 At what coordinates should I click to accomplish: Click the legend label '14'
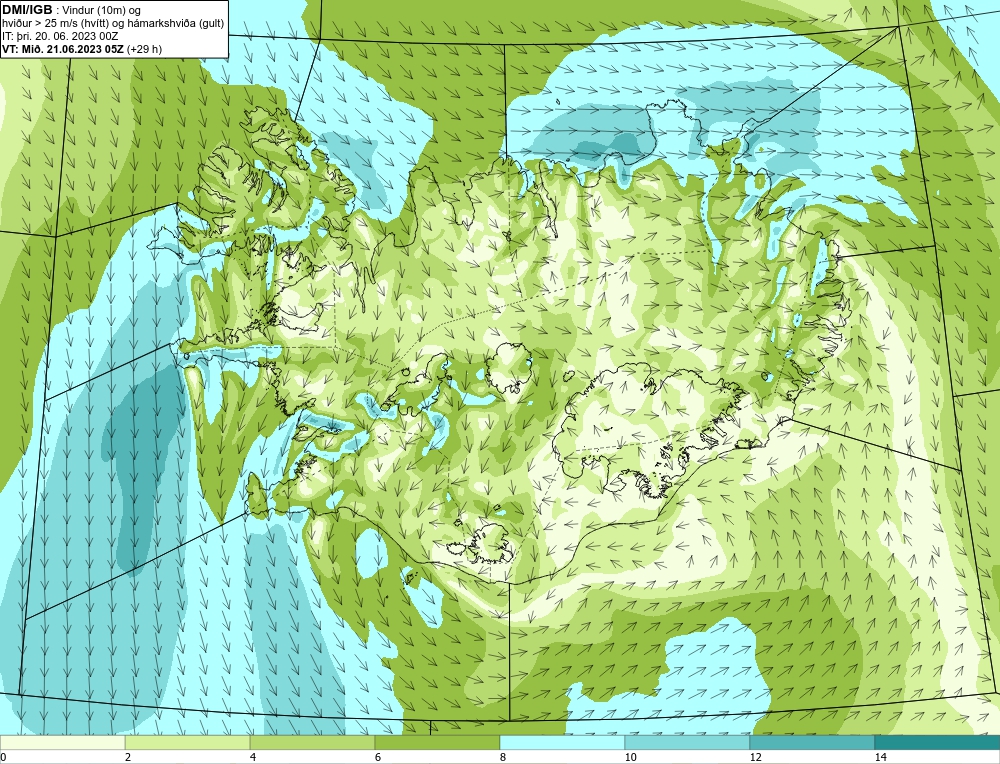[x=881, y=757]
